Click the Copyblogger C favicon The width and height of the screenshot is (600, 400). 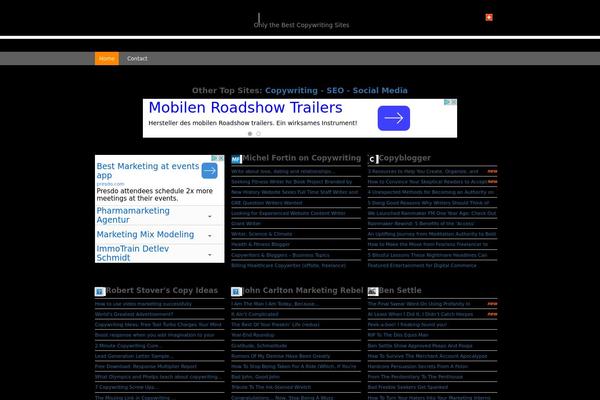coord(373,159)
